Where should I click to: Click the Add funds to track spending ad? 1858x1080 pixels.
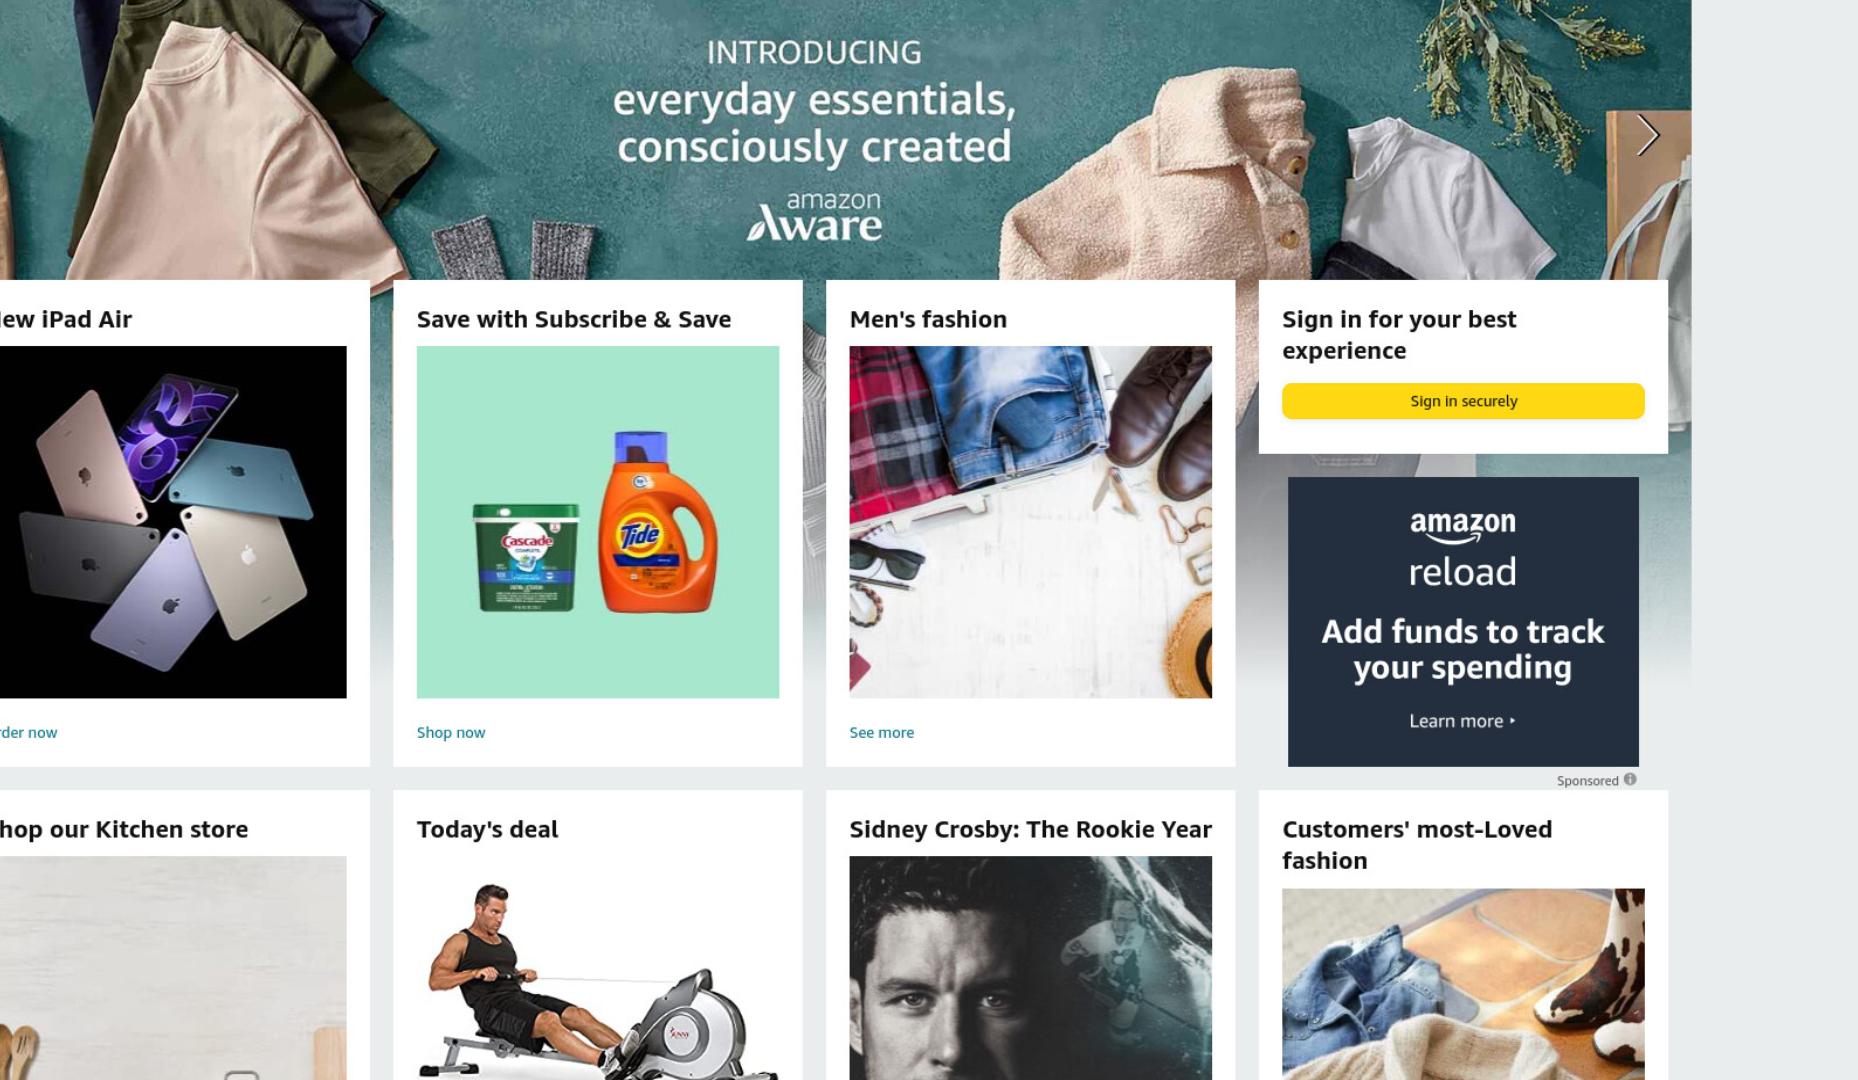click(1463, 622)
